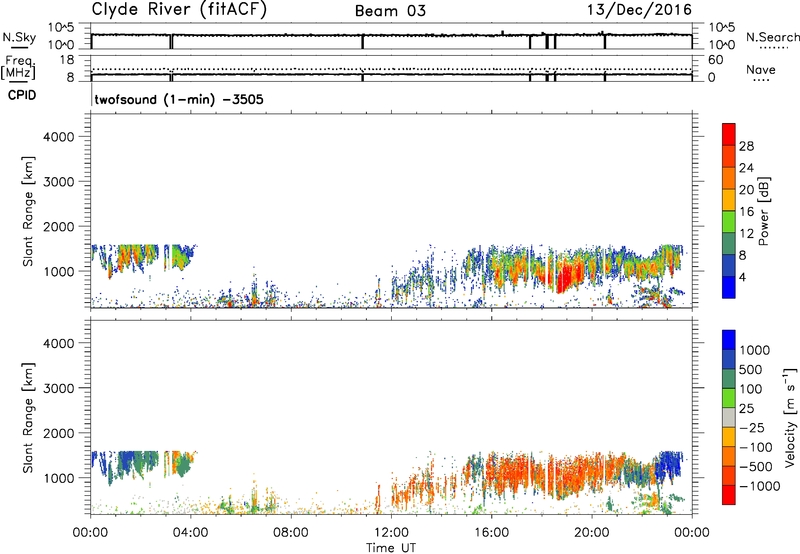Click the "-100" label on Velocity colorbar
Screen dimensions: 800x554
pyautogui.click(x=754, y=447)
